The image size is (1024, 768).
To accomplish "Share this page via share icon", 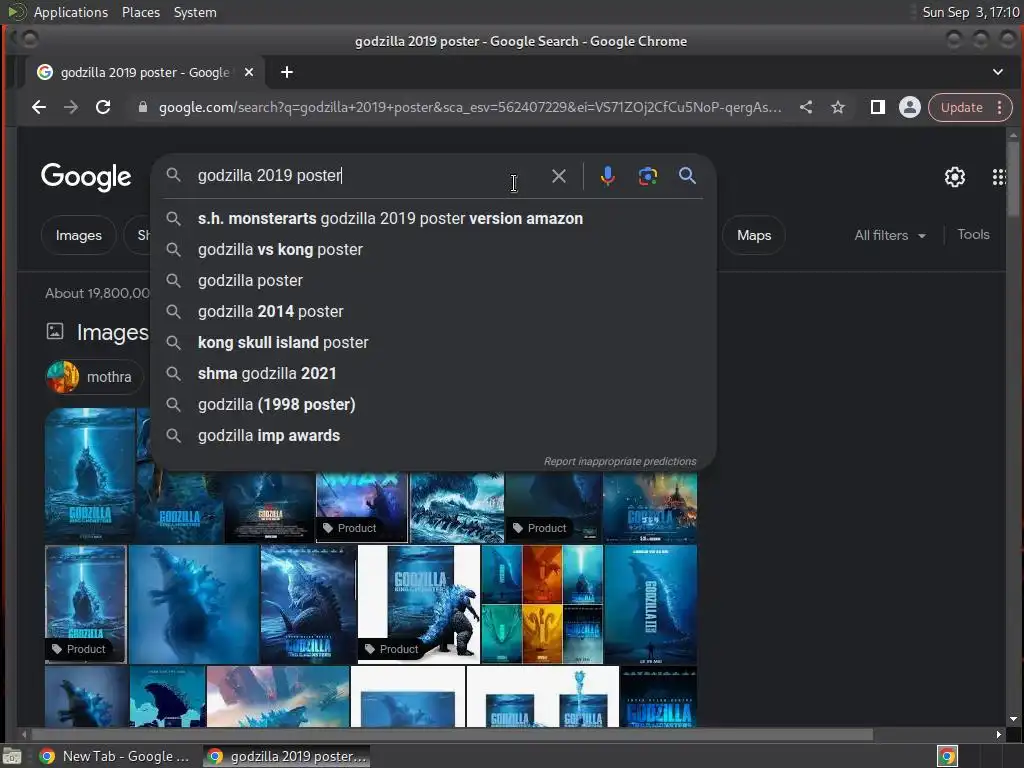I will pyautogui.click(x=806, y=107).
